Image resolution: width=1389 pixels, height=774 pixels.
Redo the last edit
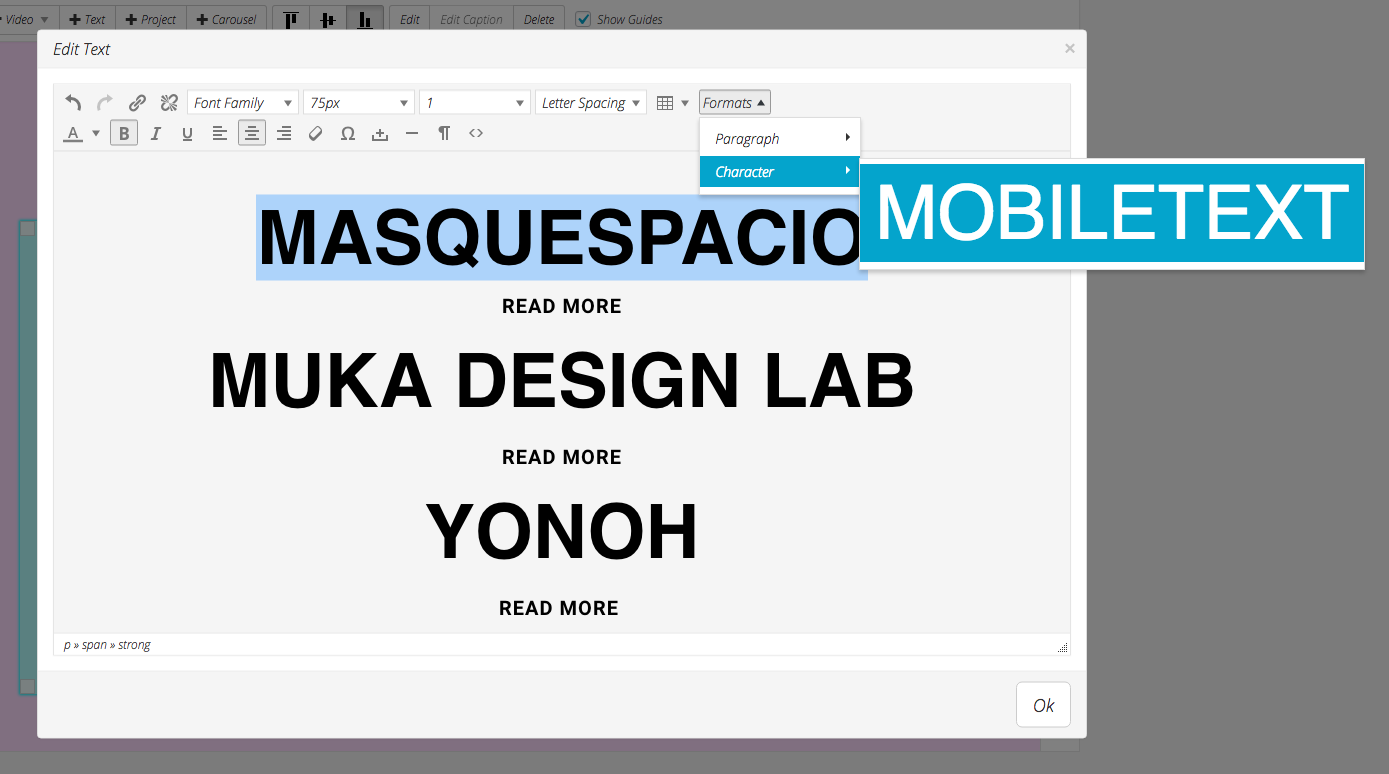(x=103, y=101)
